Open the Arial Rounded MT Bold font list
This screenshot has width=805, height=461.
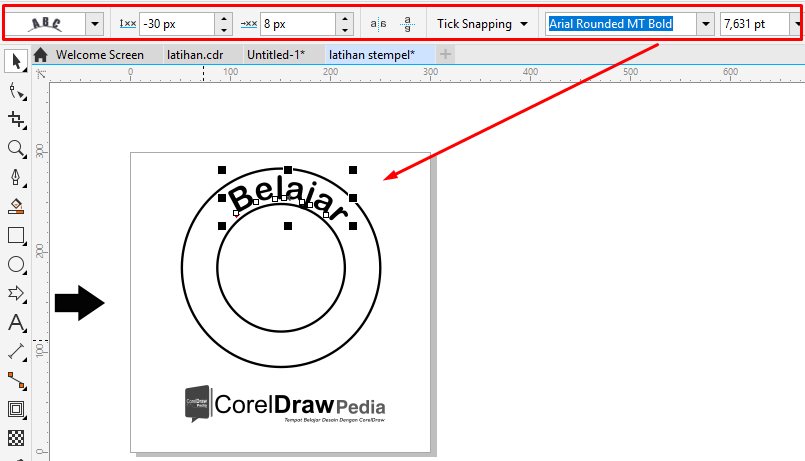coord(706,24)
